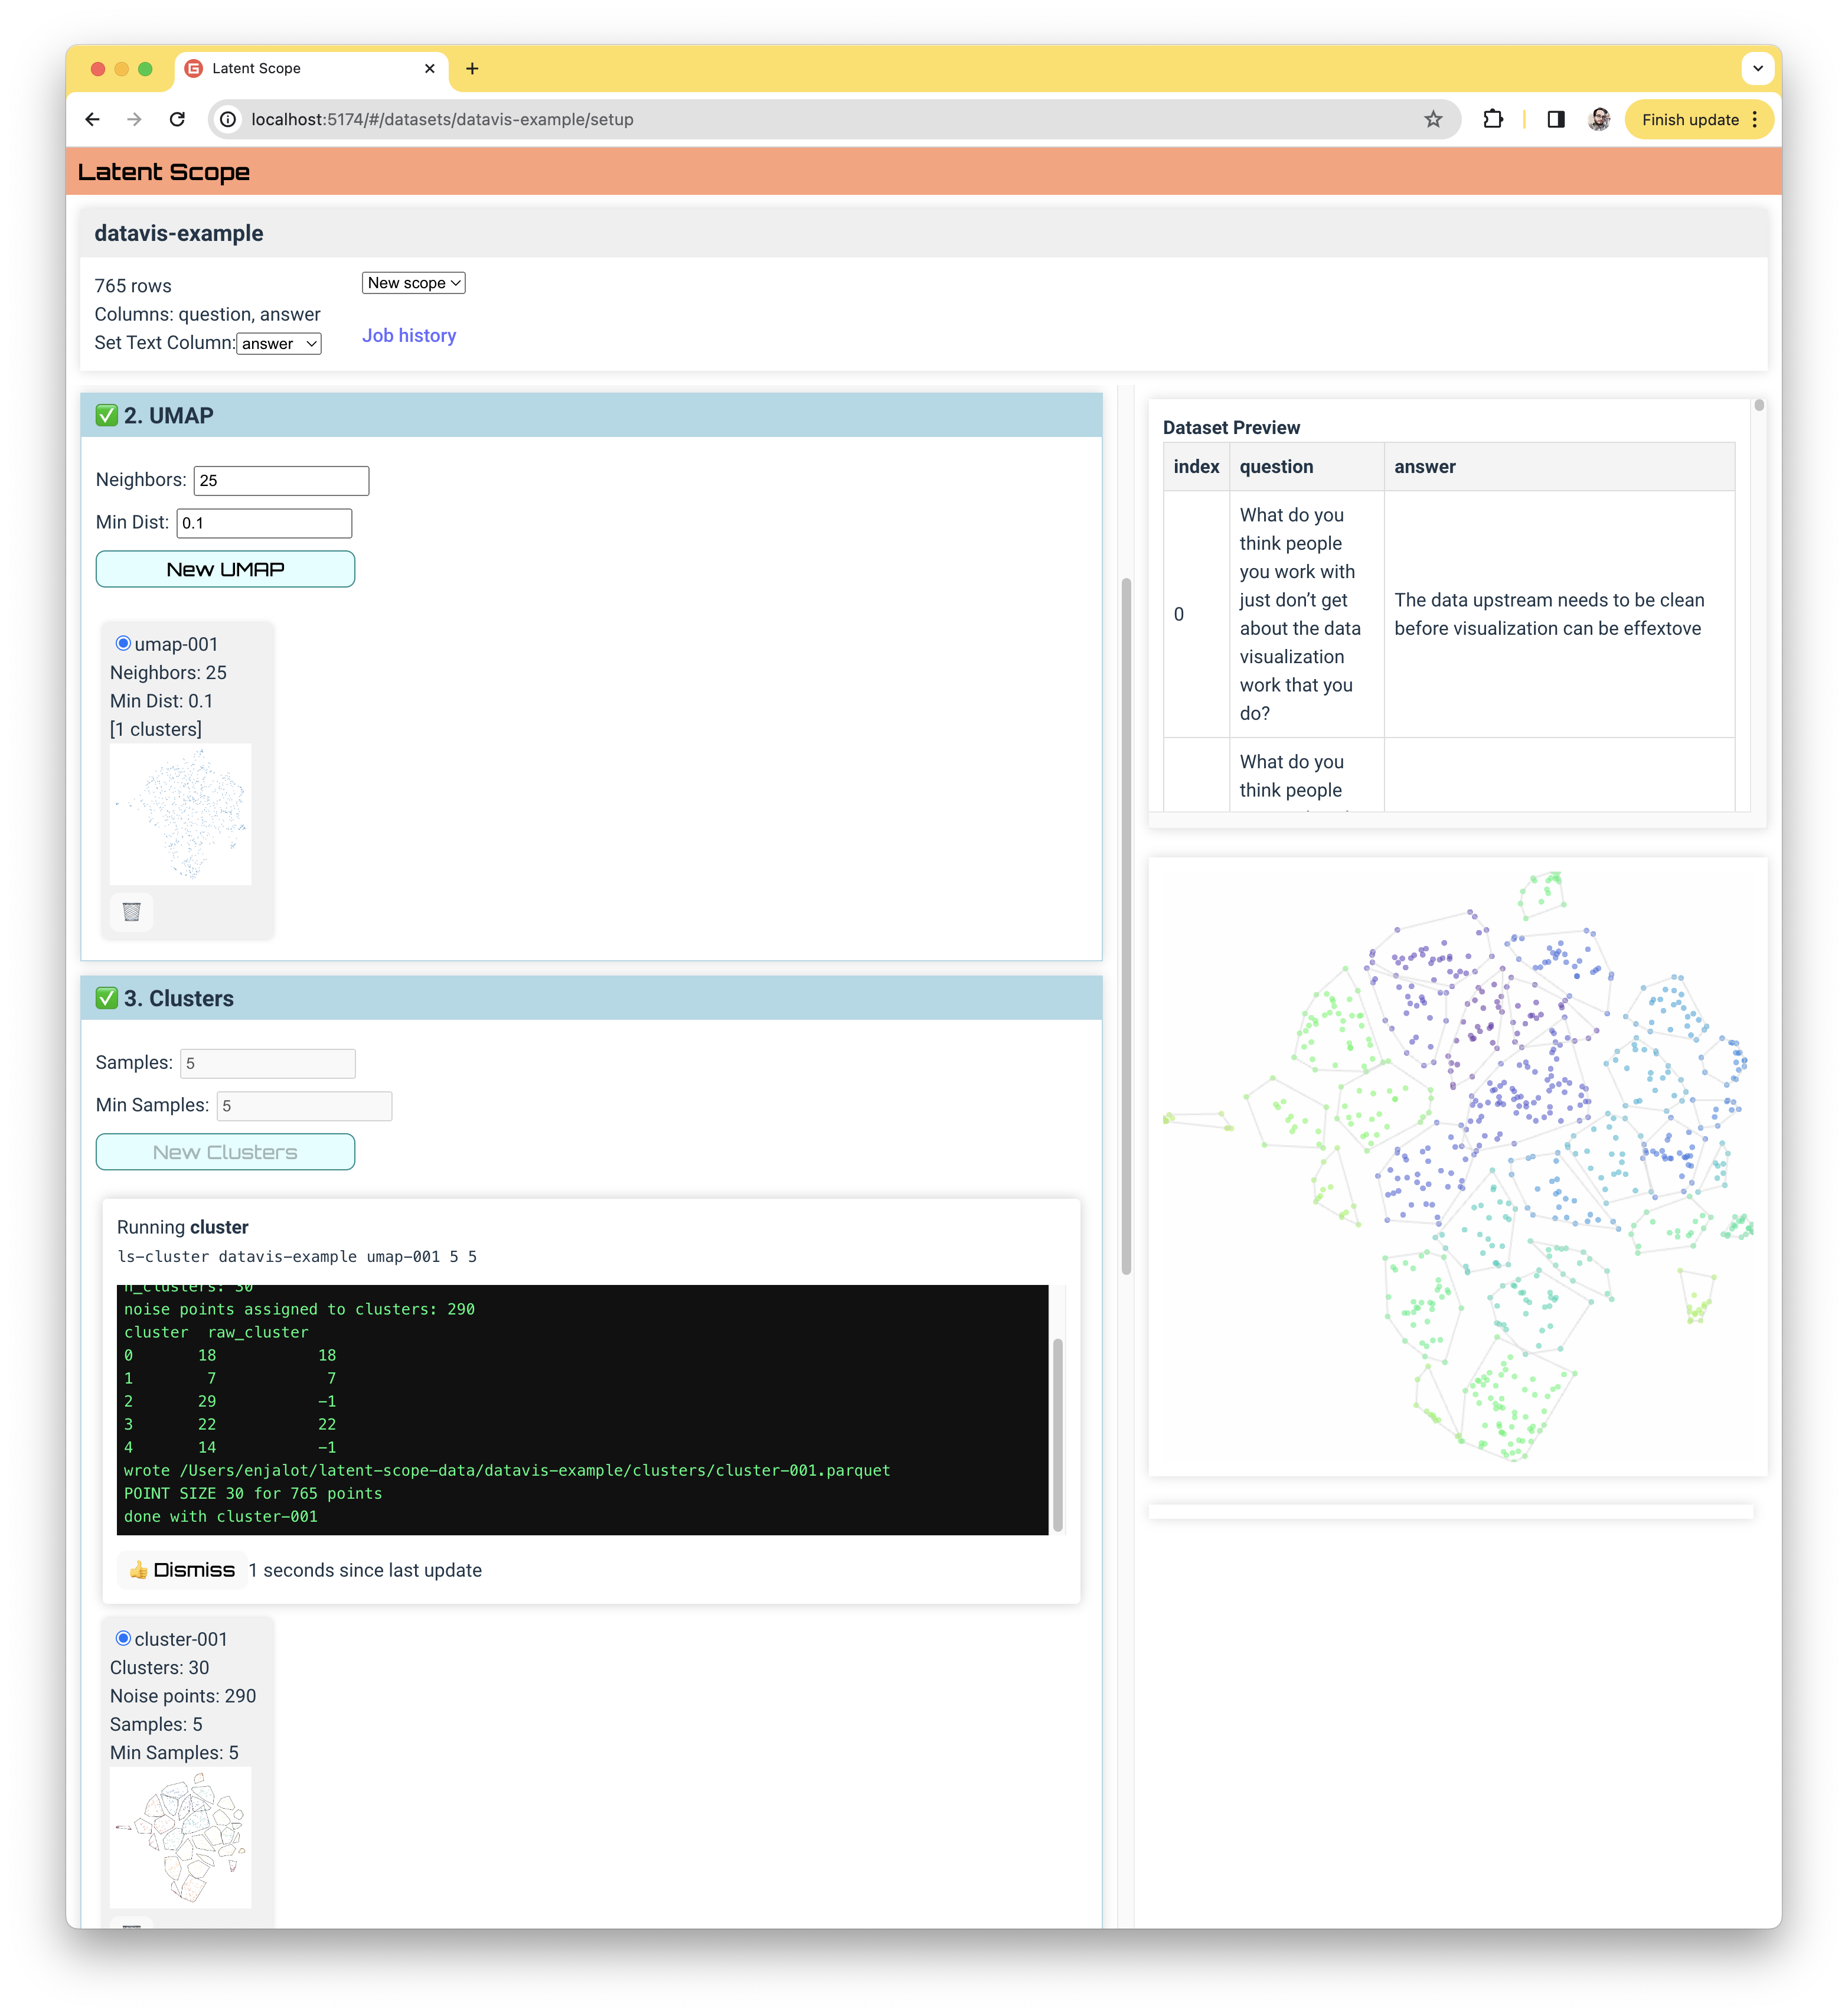Click the Neighbors input field
The width and height of the screenshot is (1848, 2016).
coord(281,480)
